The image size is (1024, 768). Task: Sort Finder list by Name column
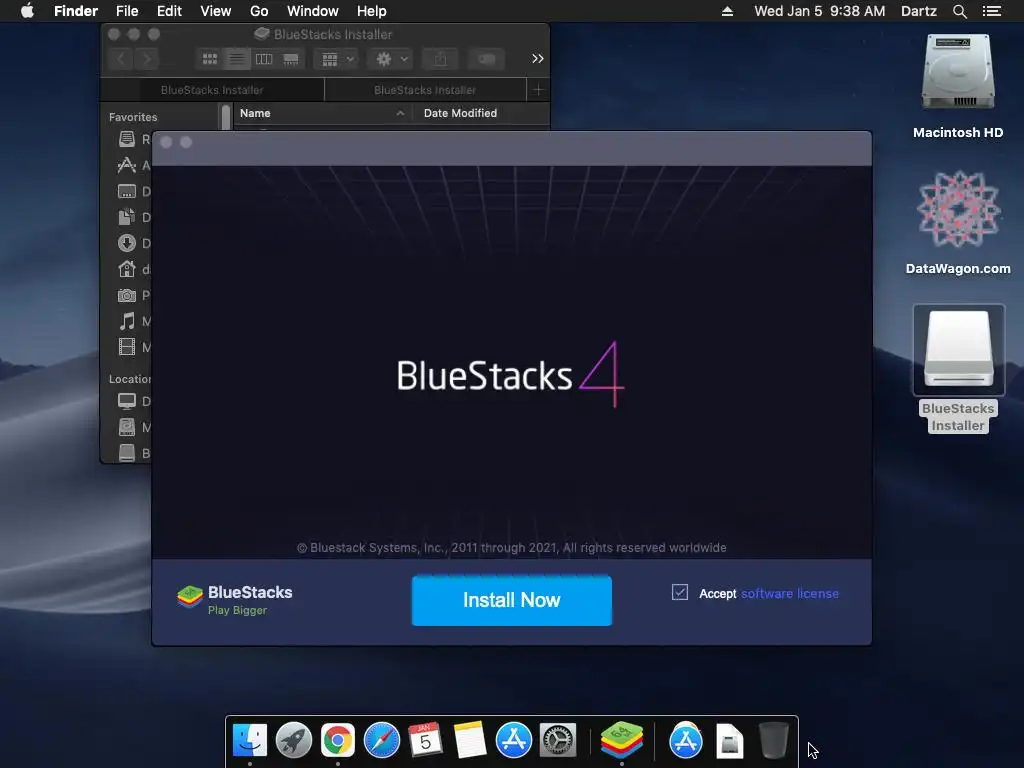(x=255, y=113)
